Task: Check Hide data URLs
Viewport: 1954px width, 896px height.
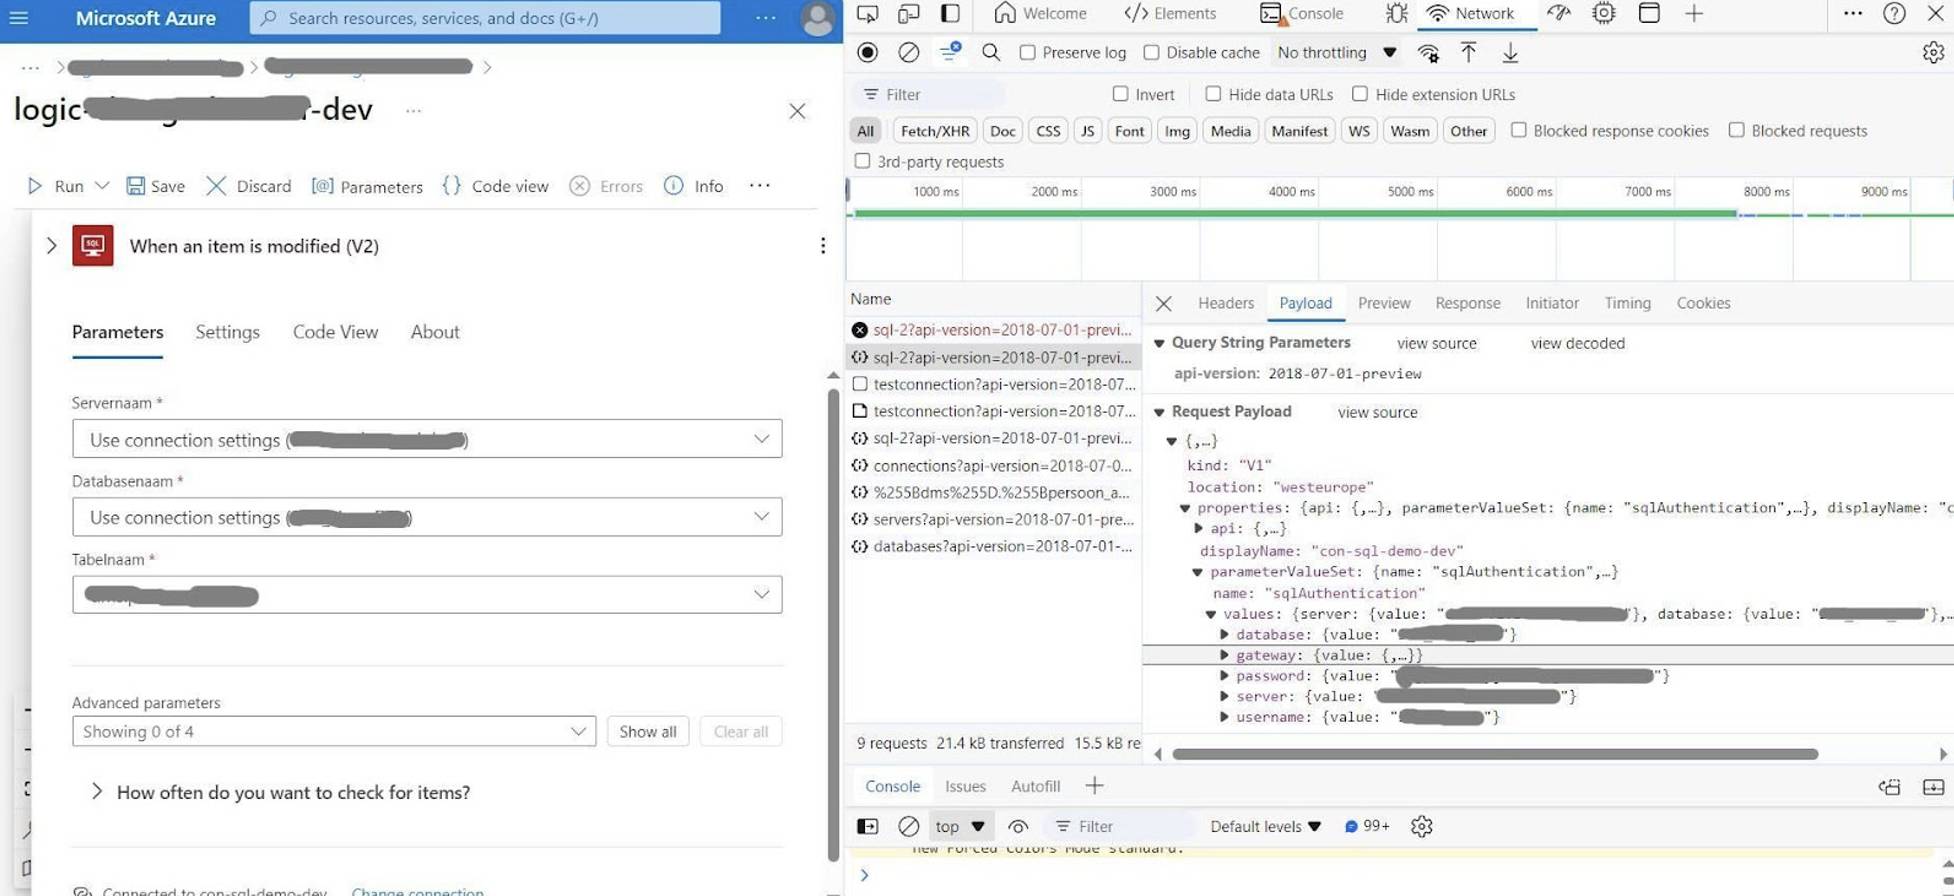Action: tap(1213, 94)
